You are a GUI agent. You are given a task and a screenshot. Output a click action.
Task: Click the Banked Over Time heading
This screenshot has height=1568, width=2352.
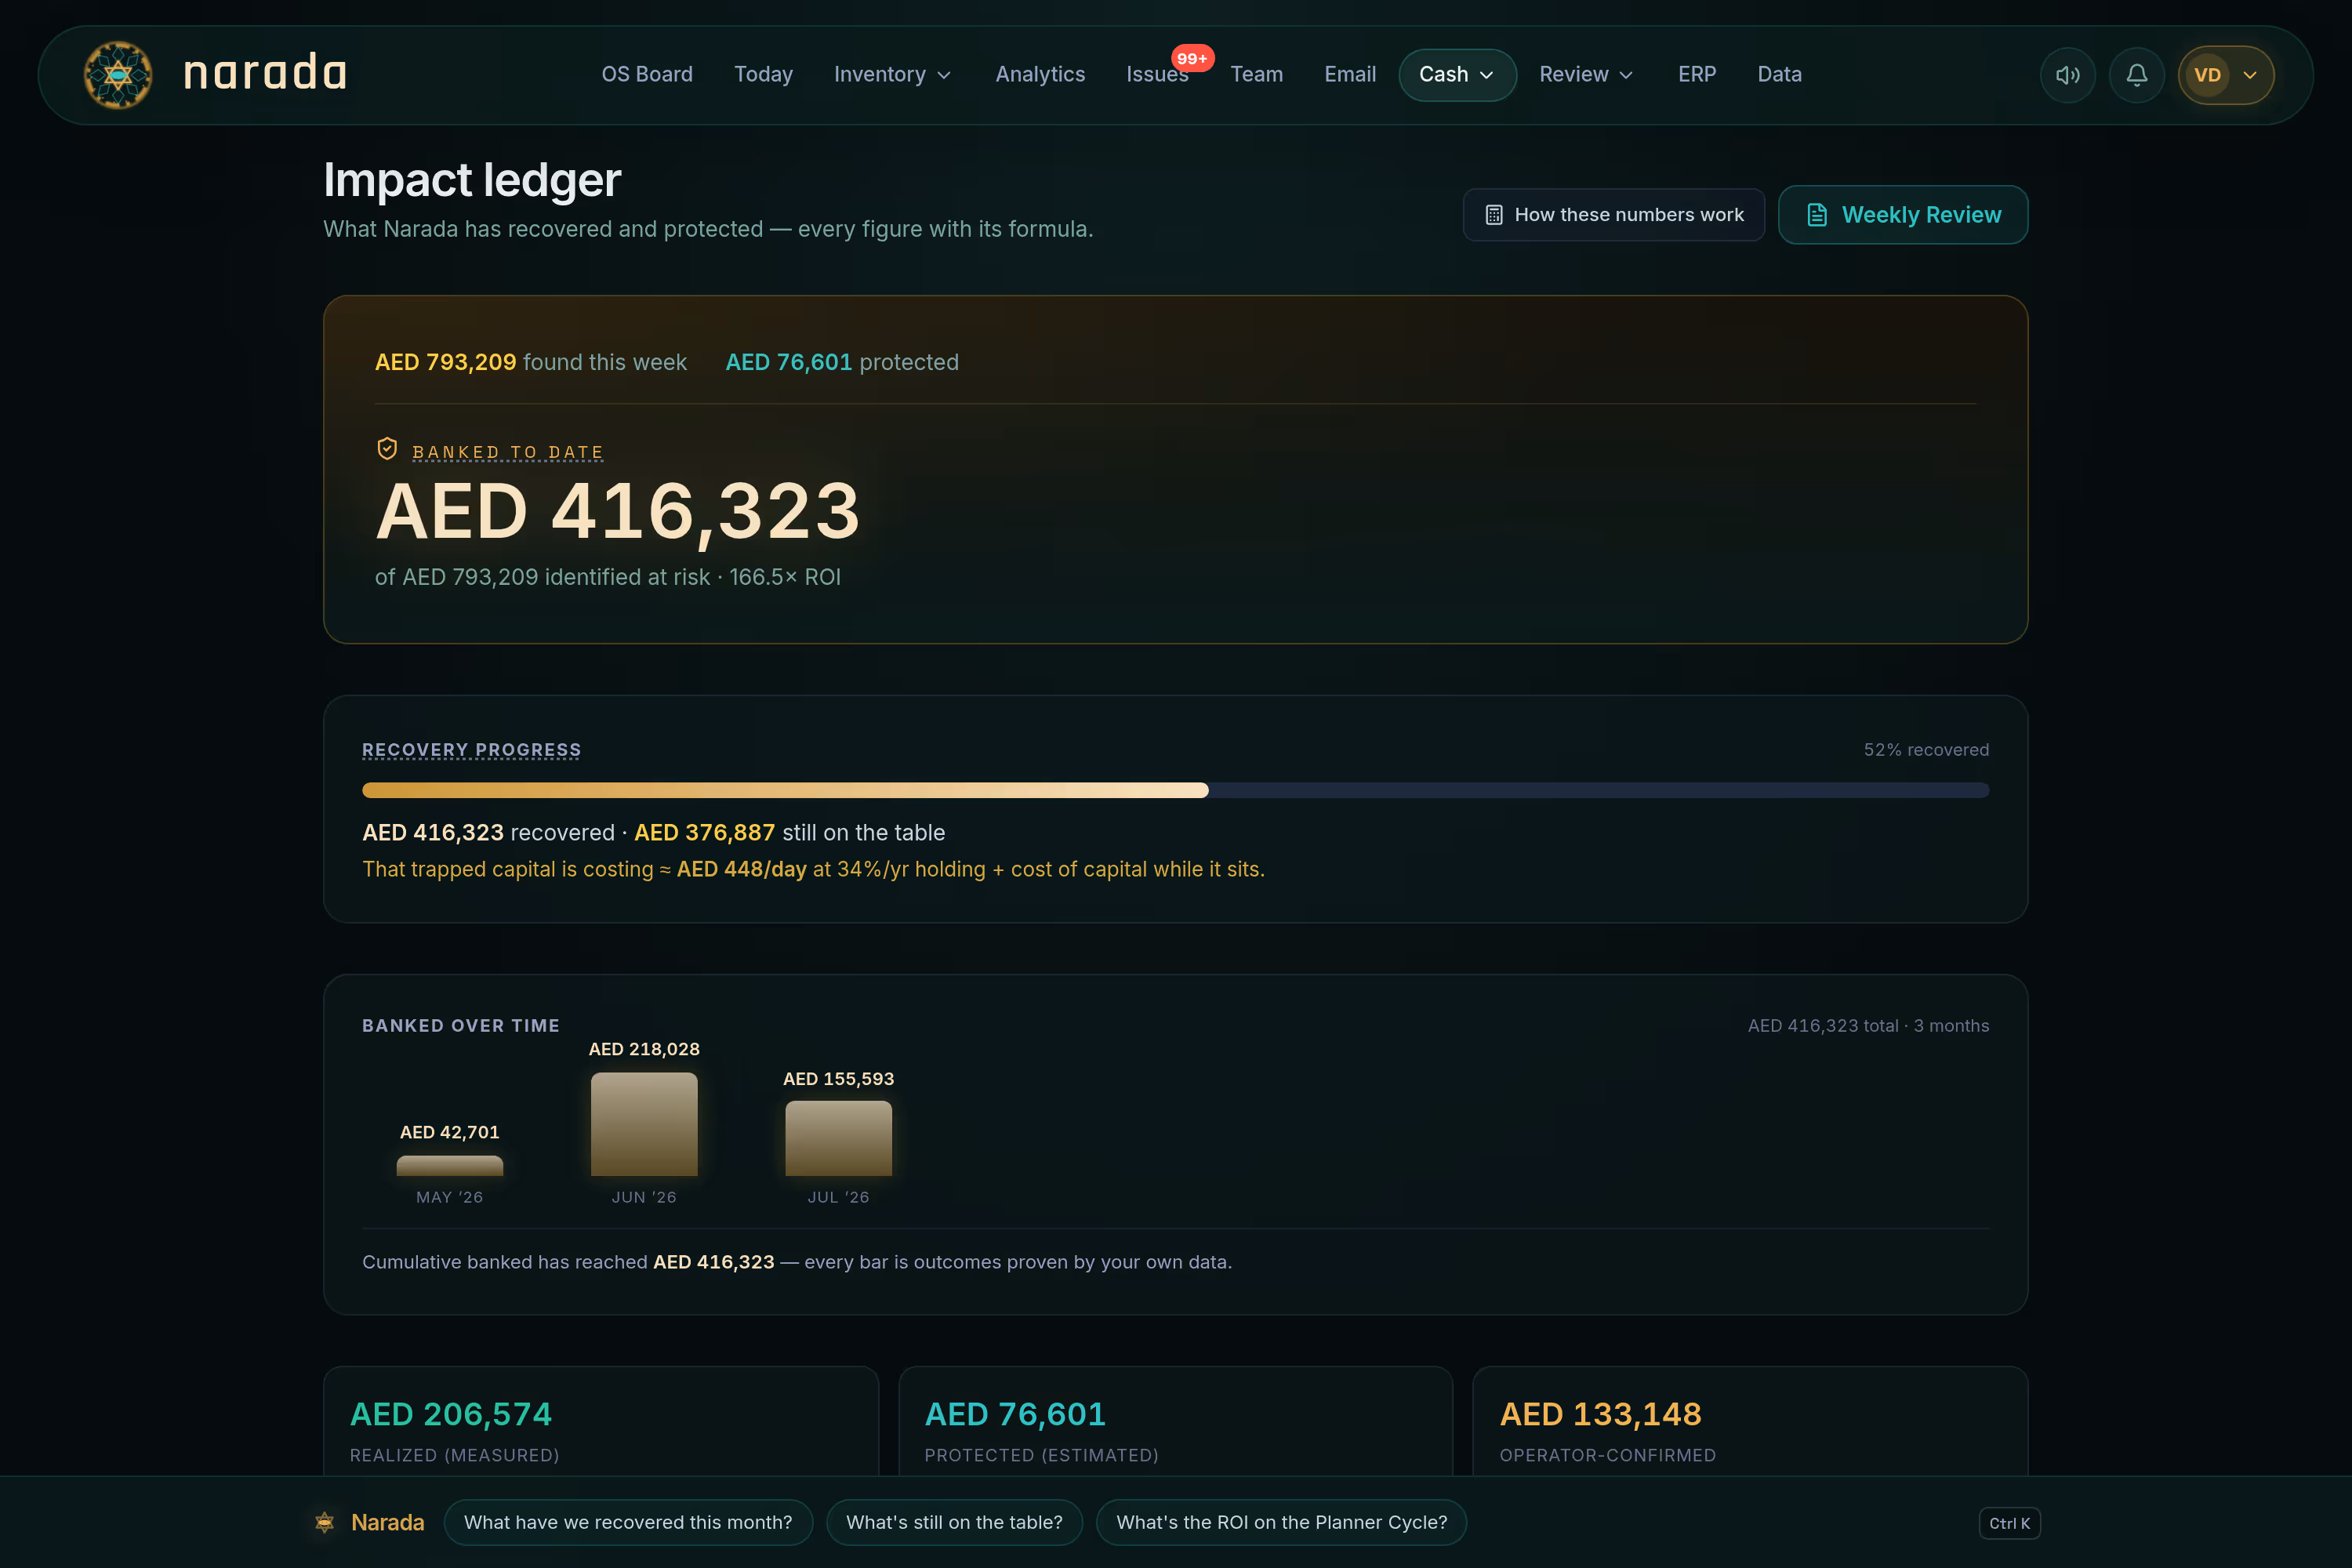click(x=461, y=1025)
